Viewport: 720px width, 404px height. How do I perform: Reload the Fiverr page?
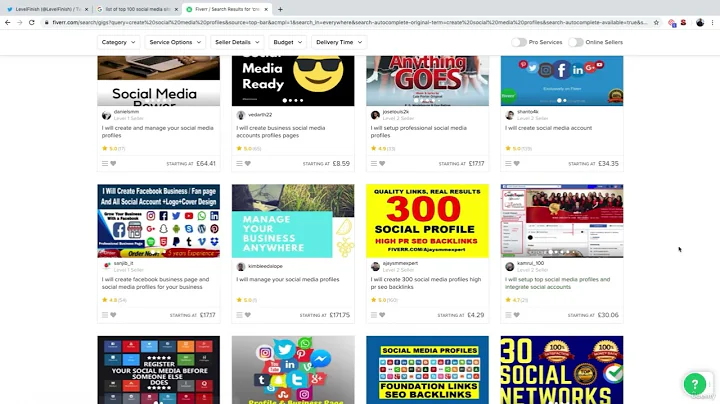(x=32, y=22)
